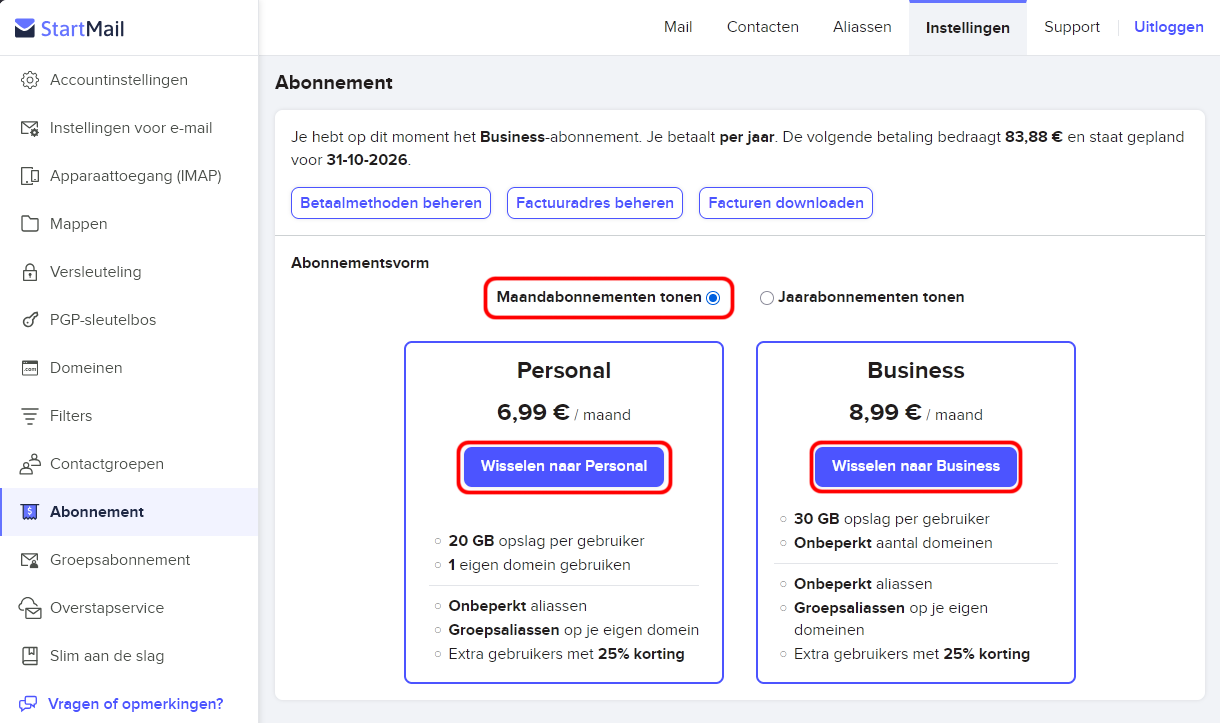Click '20 GB opslag per gebruiker' text
Viewport: 1220px width, 723px height.
(x=546, y=541)
